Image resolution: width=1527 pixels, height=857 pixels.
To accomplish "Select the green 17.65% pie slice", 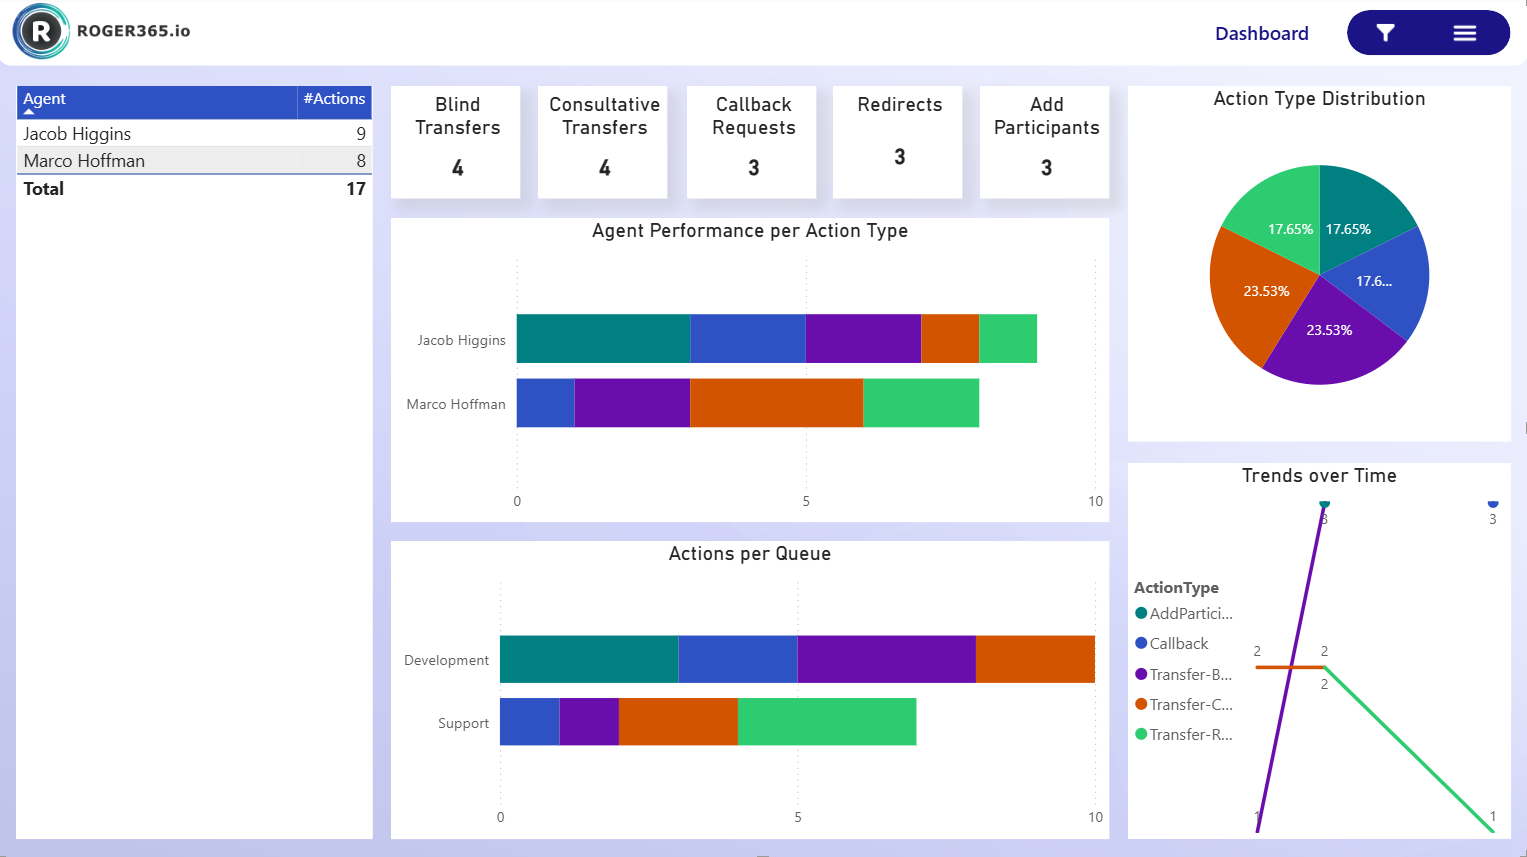I will [x=1280, y=215].
